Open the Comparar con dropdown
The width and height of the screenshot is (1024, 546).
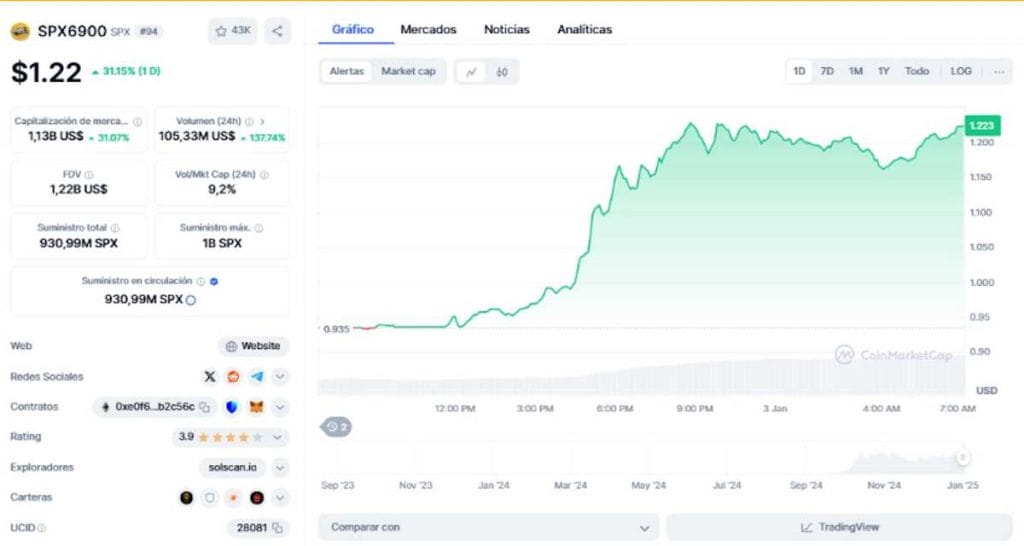click(x=488, y=528)
